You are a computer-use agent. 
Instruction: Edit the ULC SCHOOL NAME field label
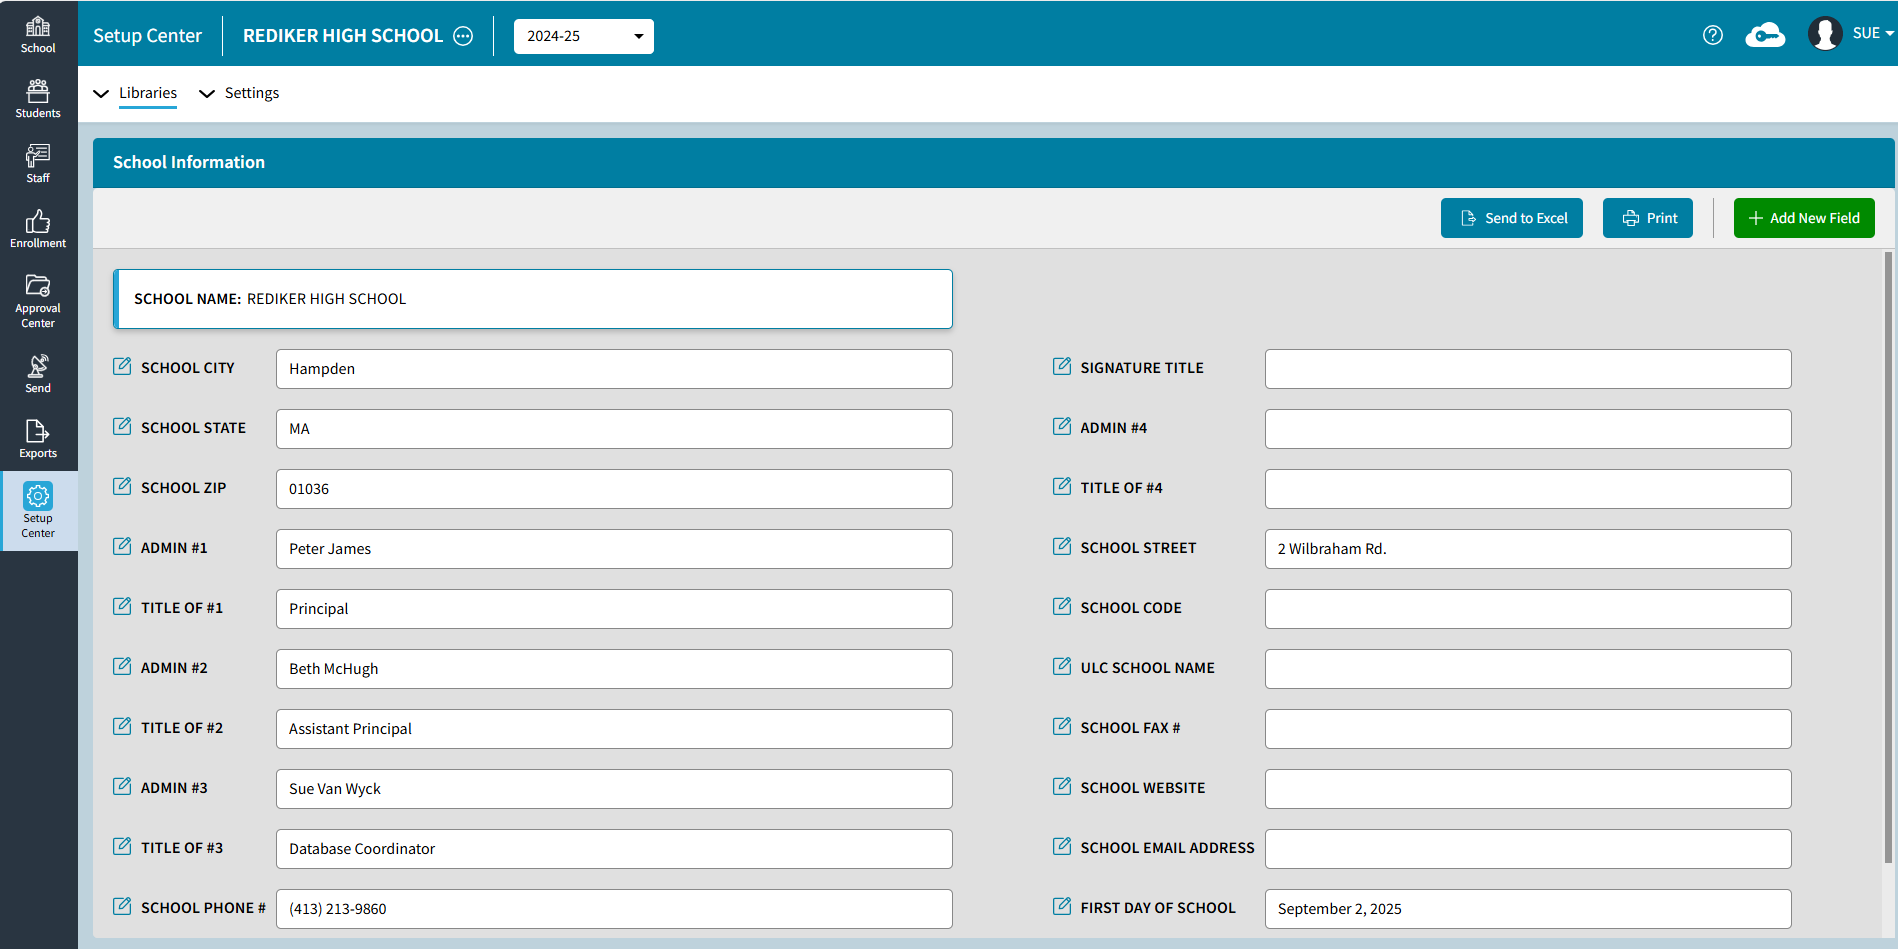(1062, 666)
